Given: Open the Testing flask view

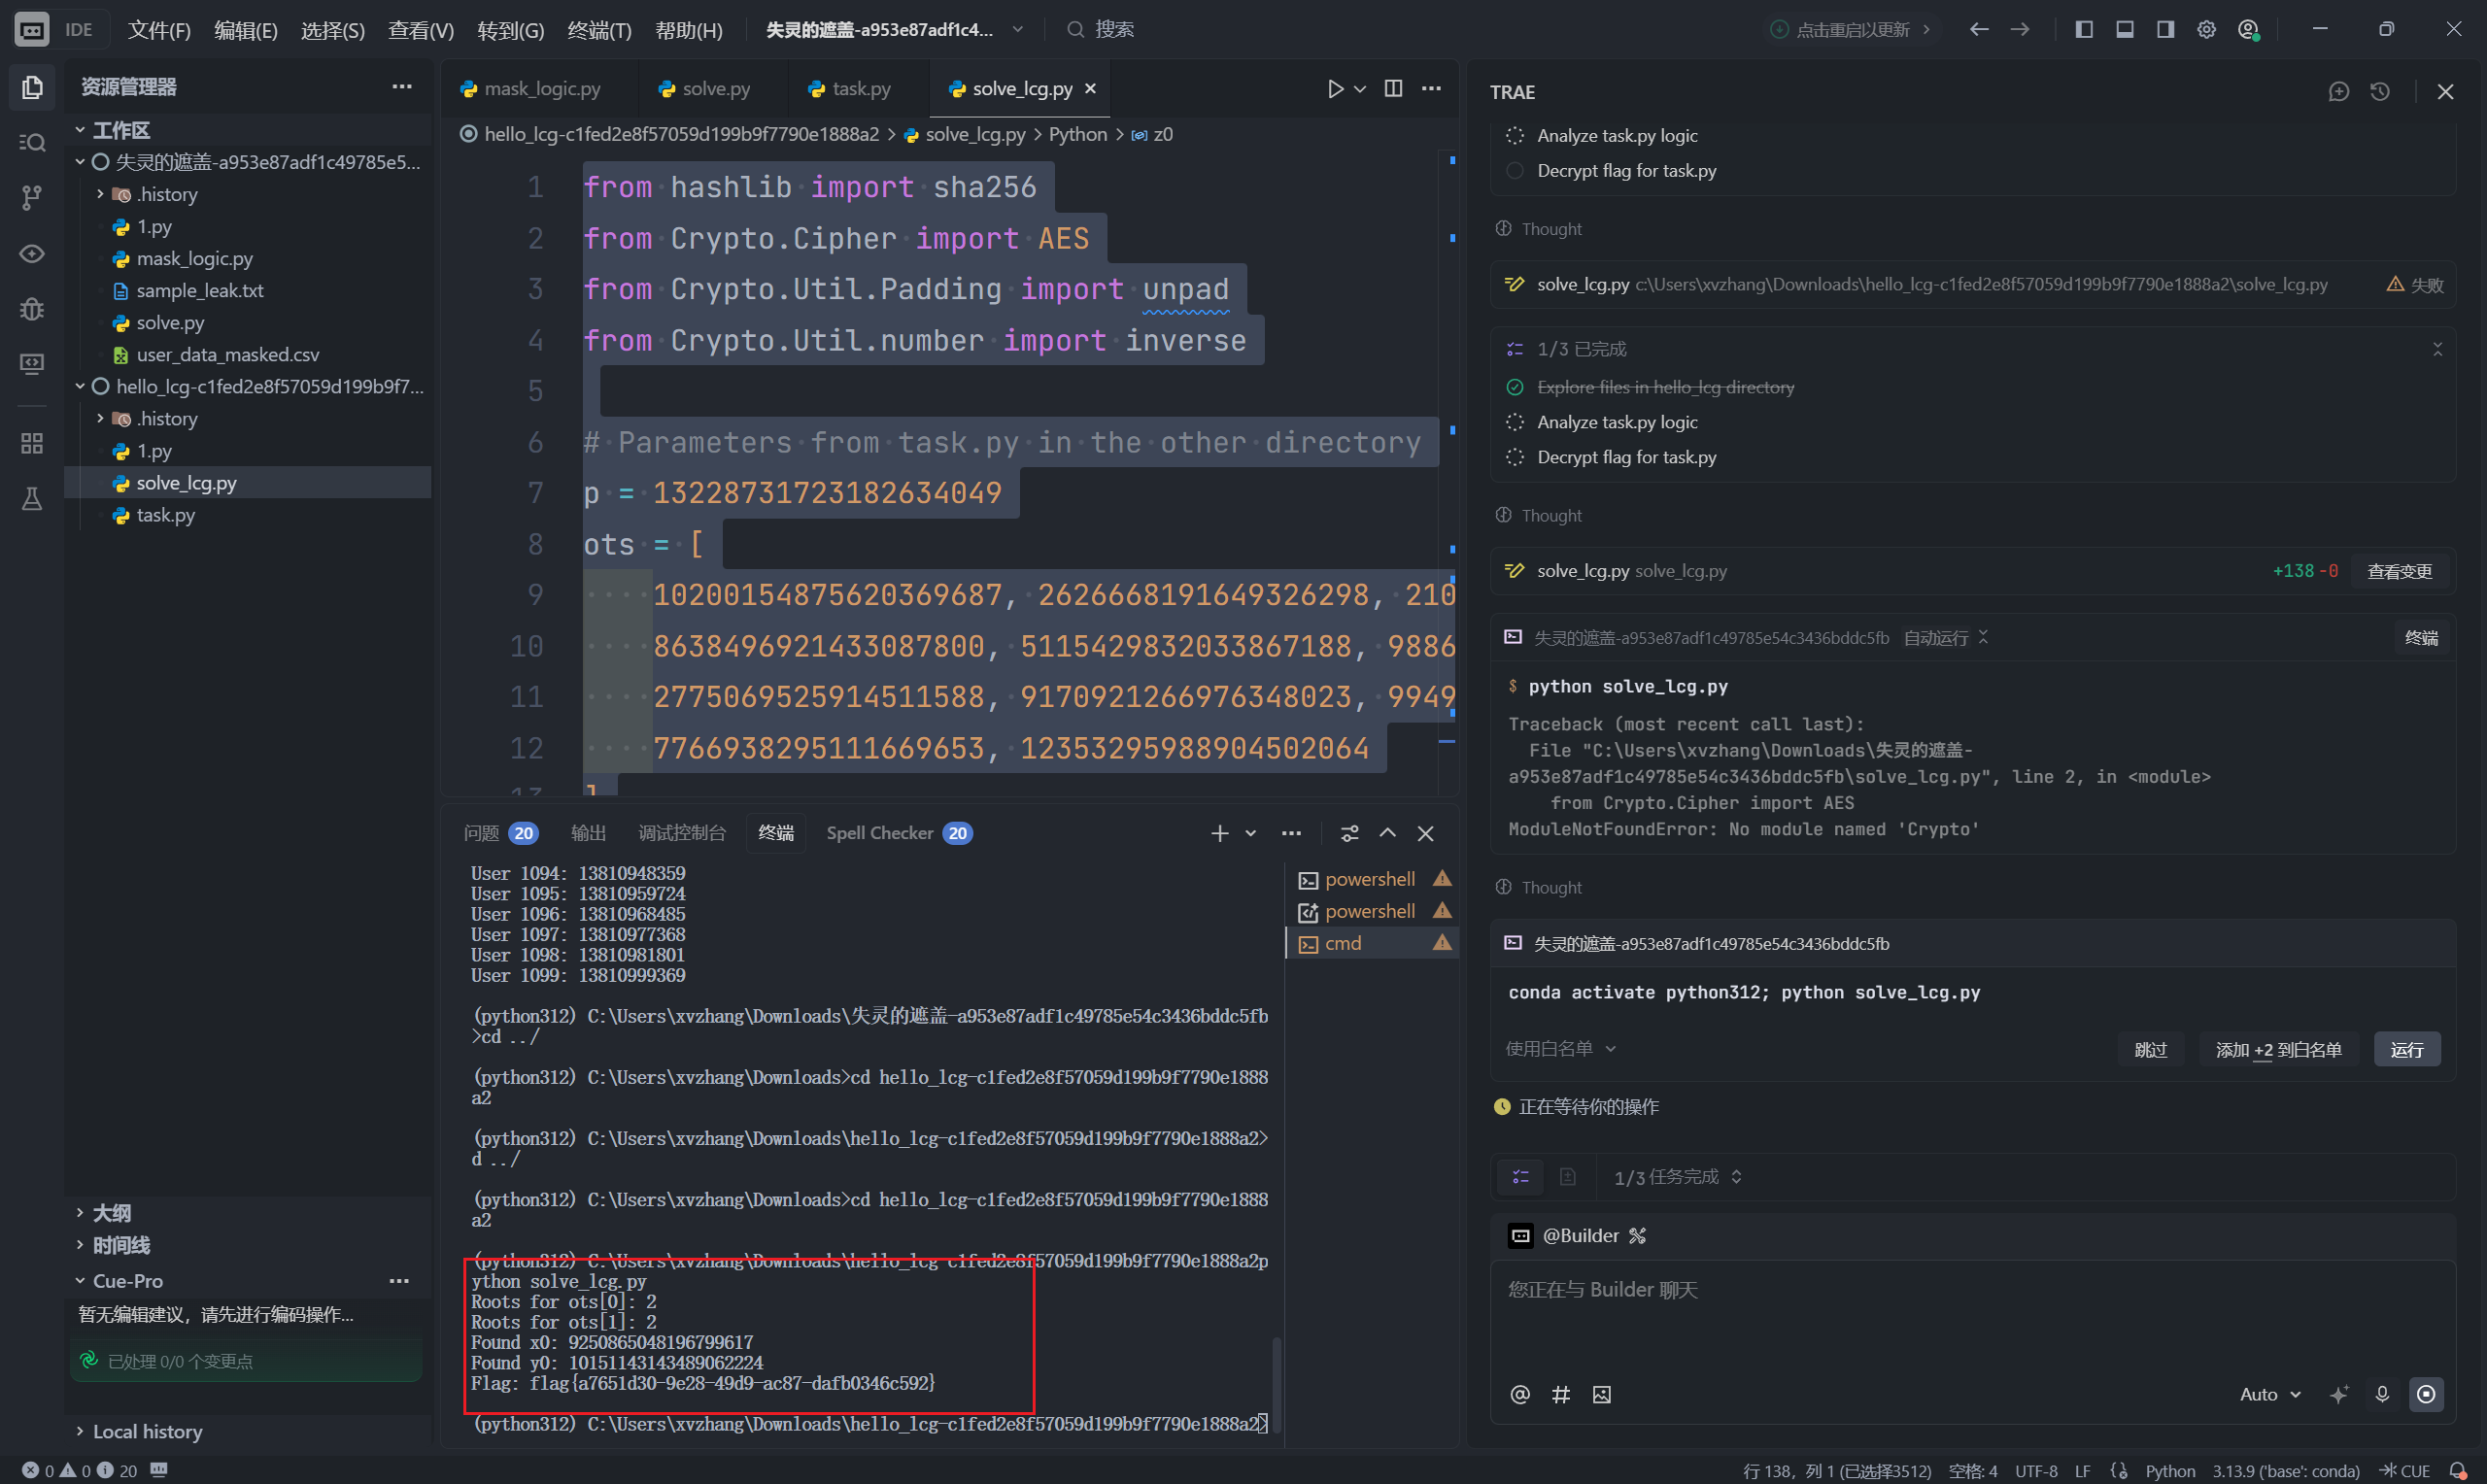Looking at the screenshot, I should coord(32,499).
